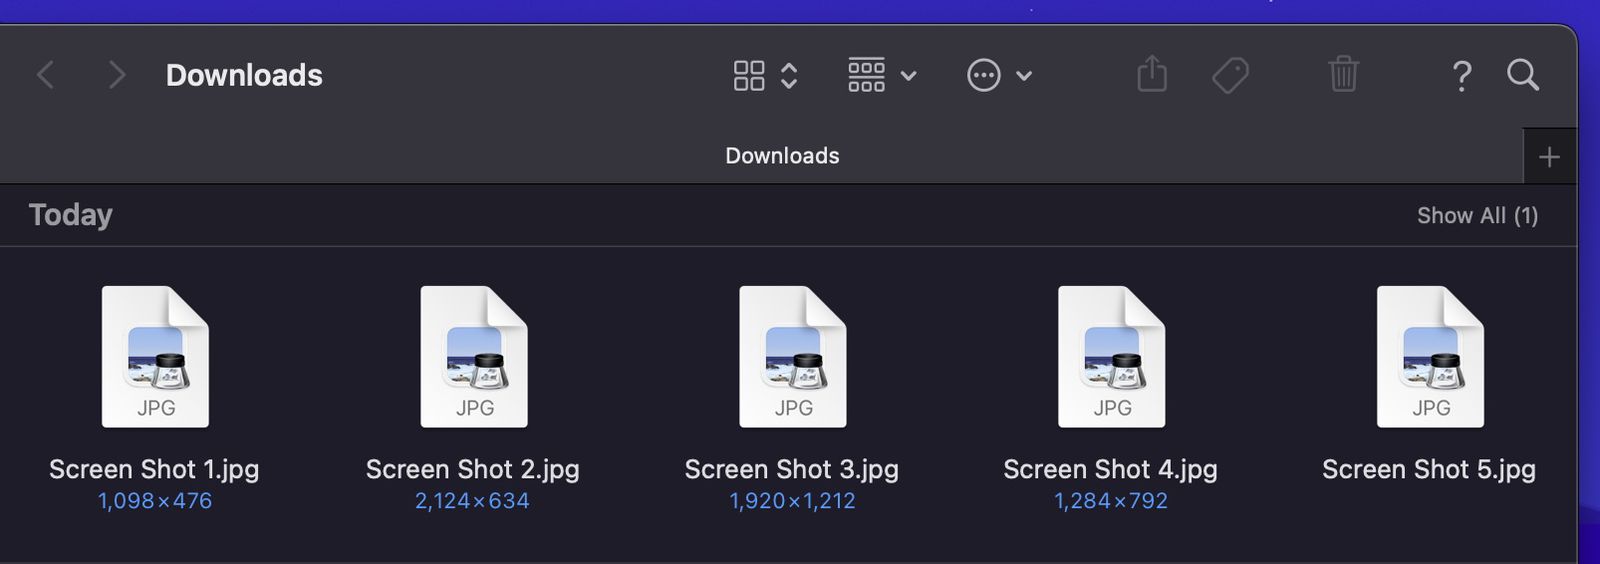Click the trash Delete icon

1343,74
